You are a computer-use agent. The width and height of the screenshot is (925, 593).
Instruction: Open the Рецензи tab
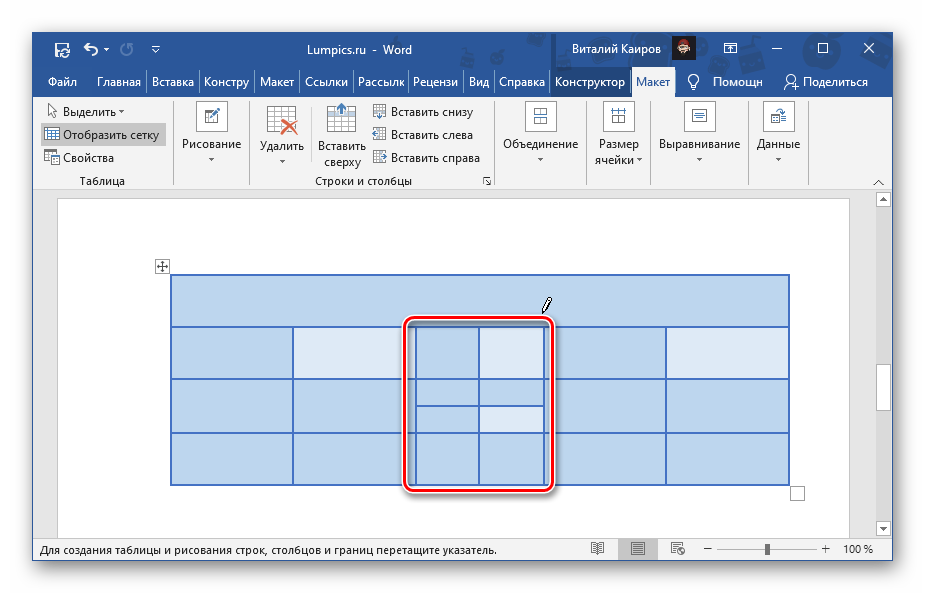click(435, 82)
